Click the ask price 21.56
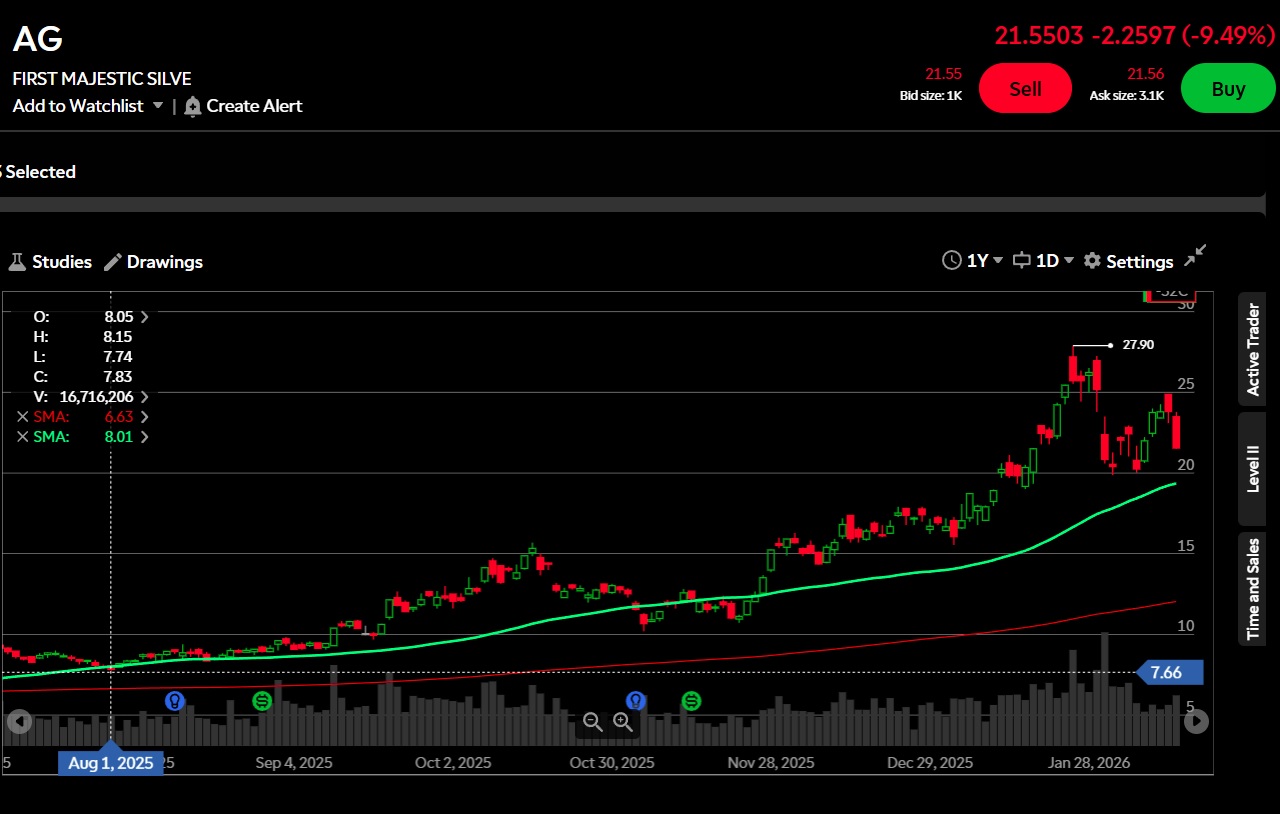 pos(1146,74)
